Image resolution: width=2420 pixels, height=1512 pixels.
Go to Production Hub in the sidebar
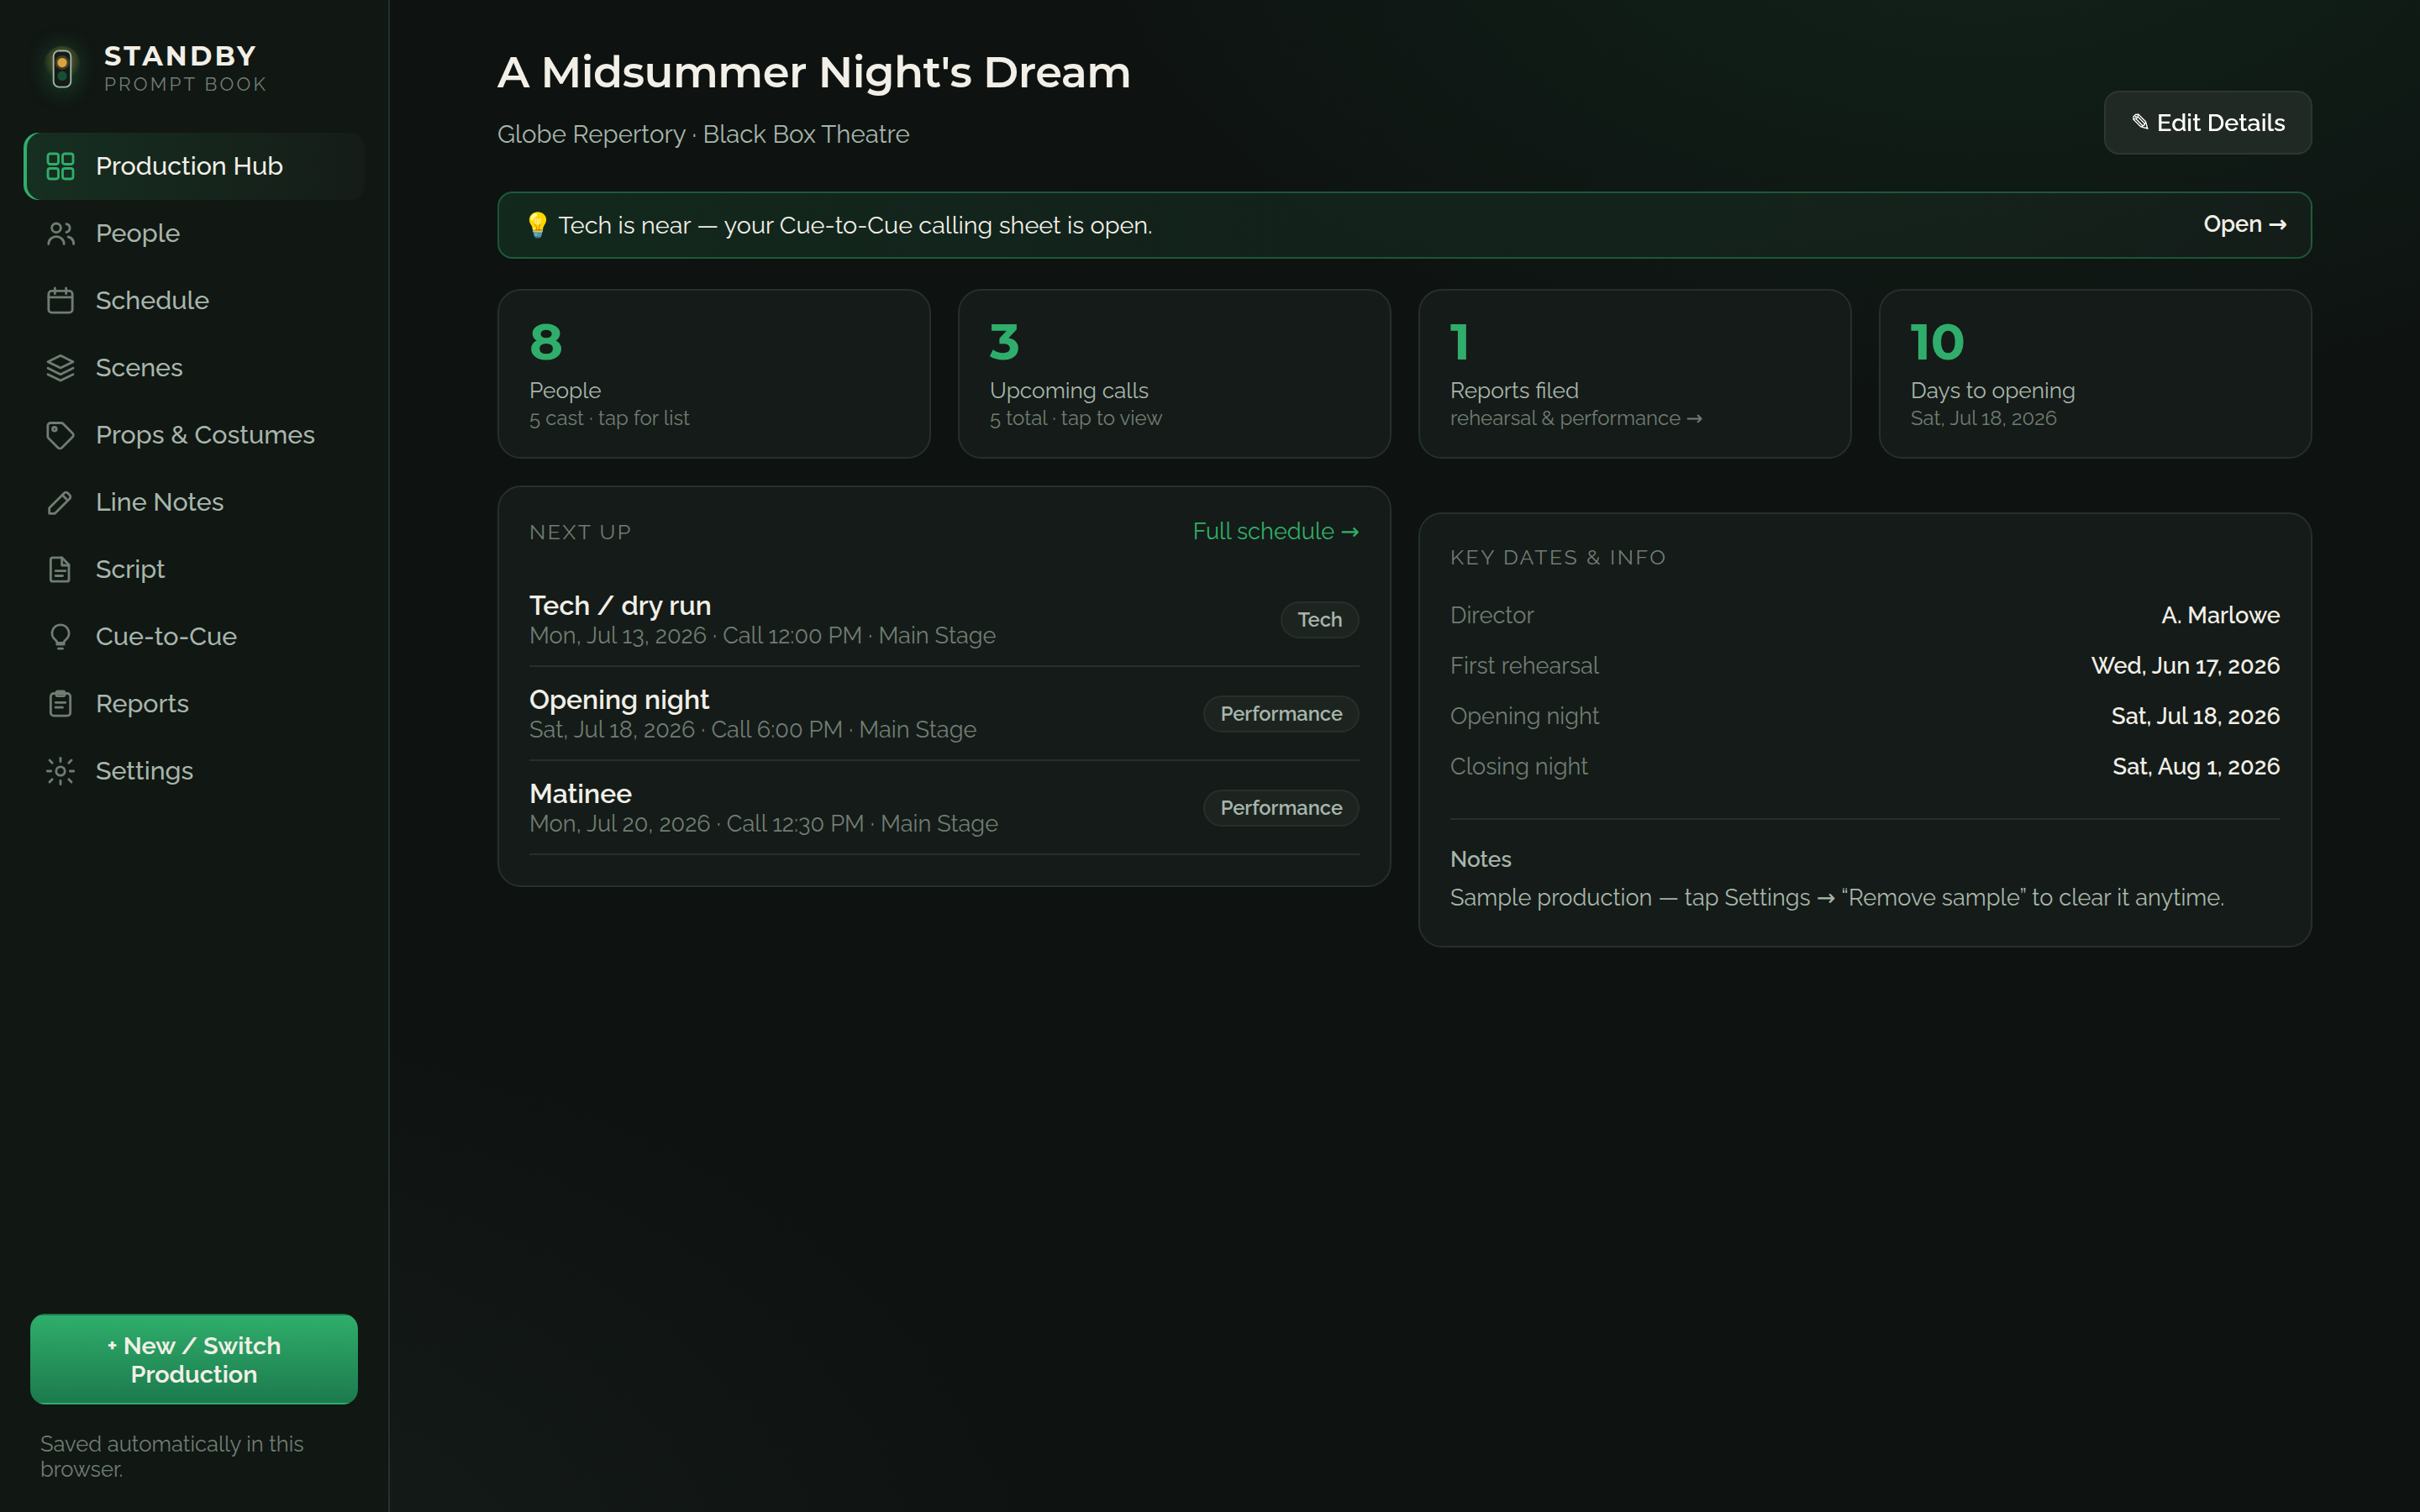point(194,166)
